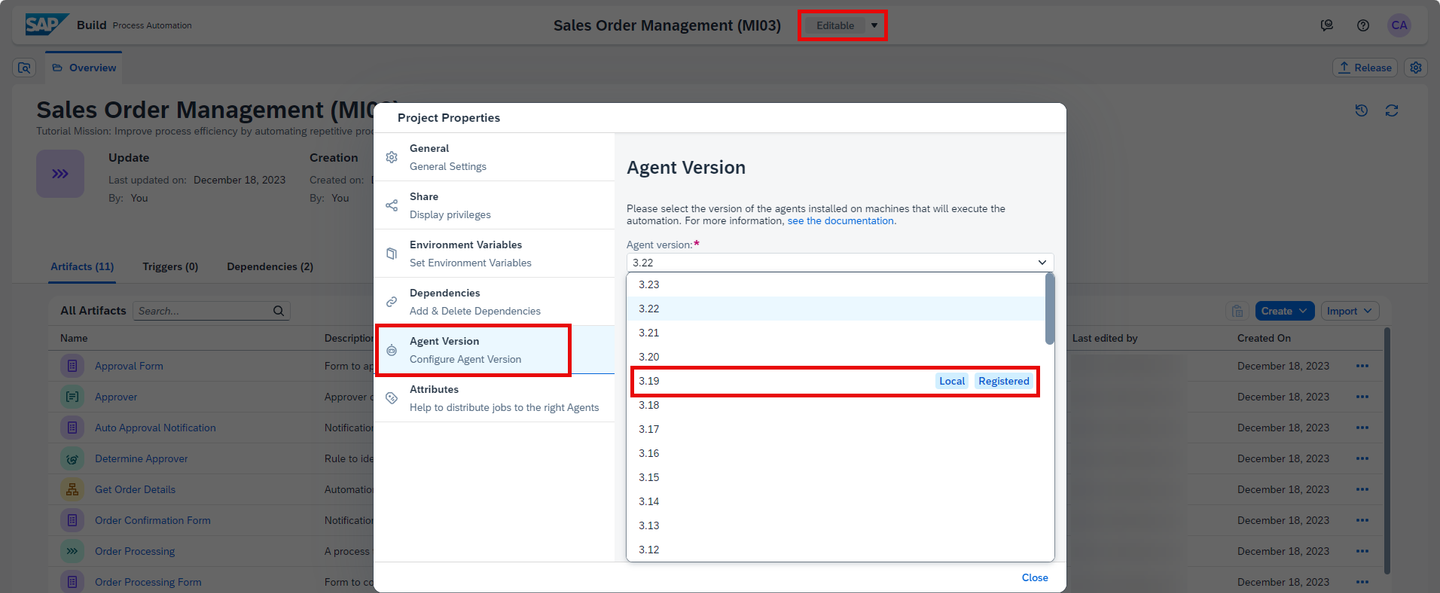1440x593 pixels.
Task: Click the Editable status badge
Action: tap(835, 25)
